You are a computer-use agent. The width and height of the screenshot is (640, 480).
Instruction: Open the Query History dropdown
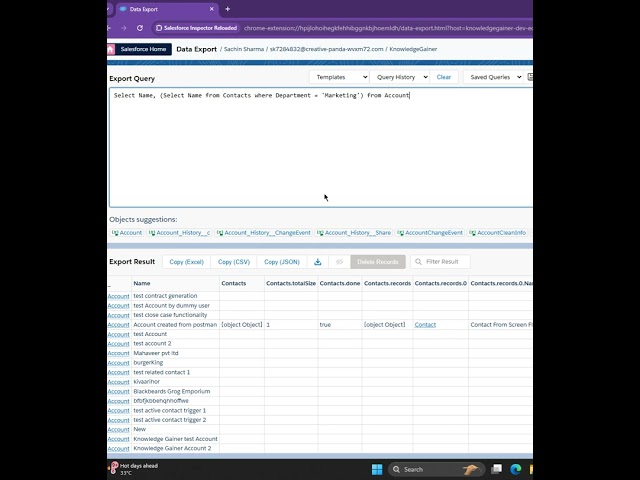(x=400, y=77)
